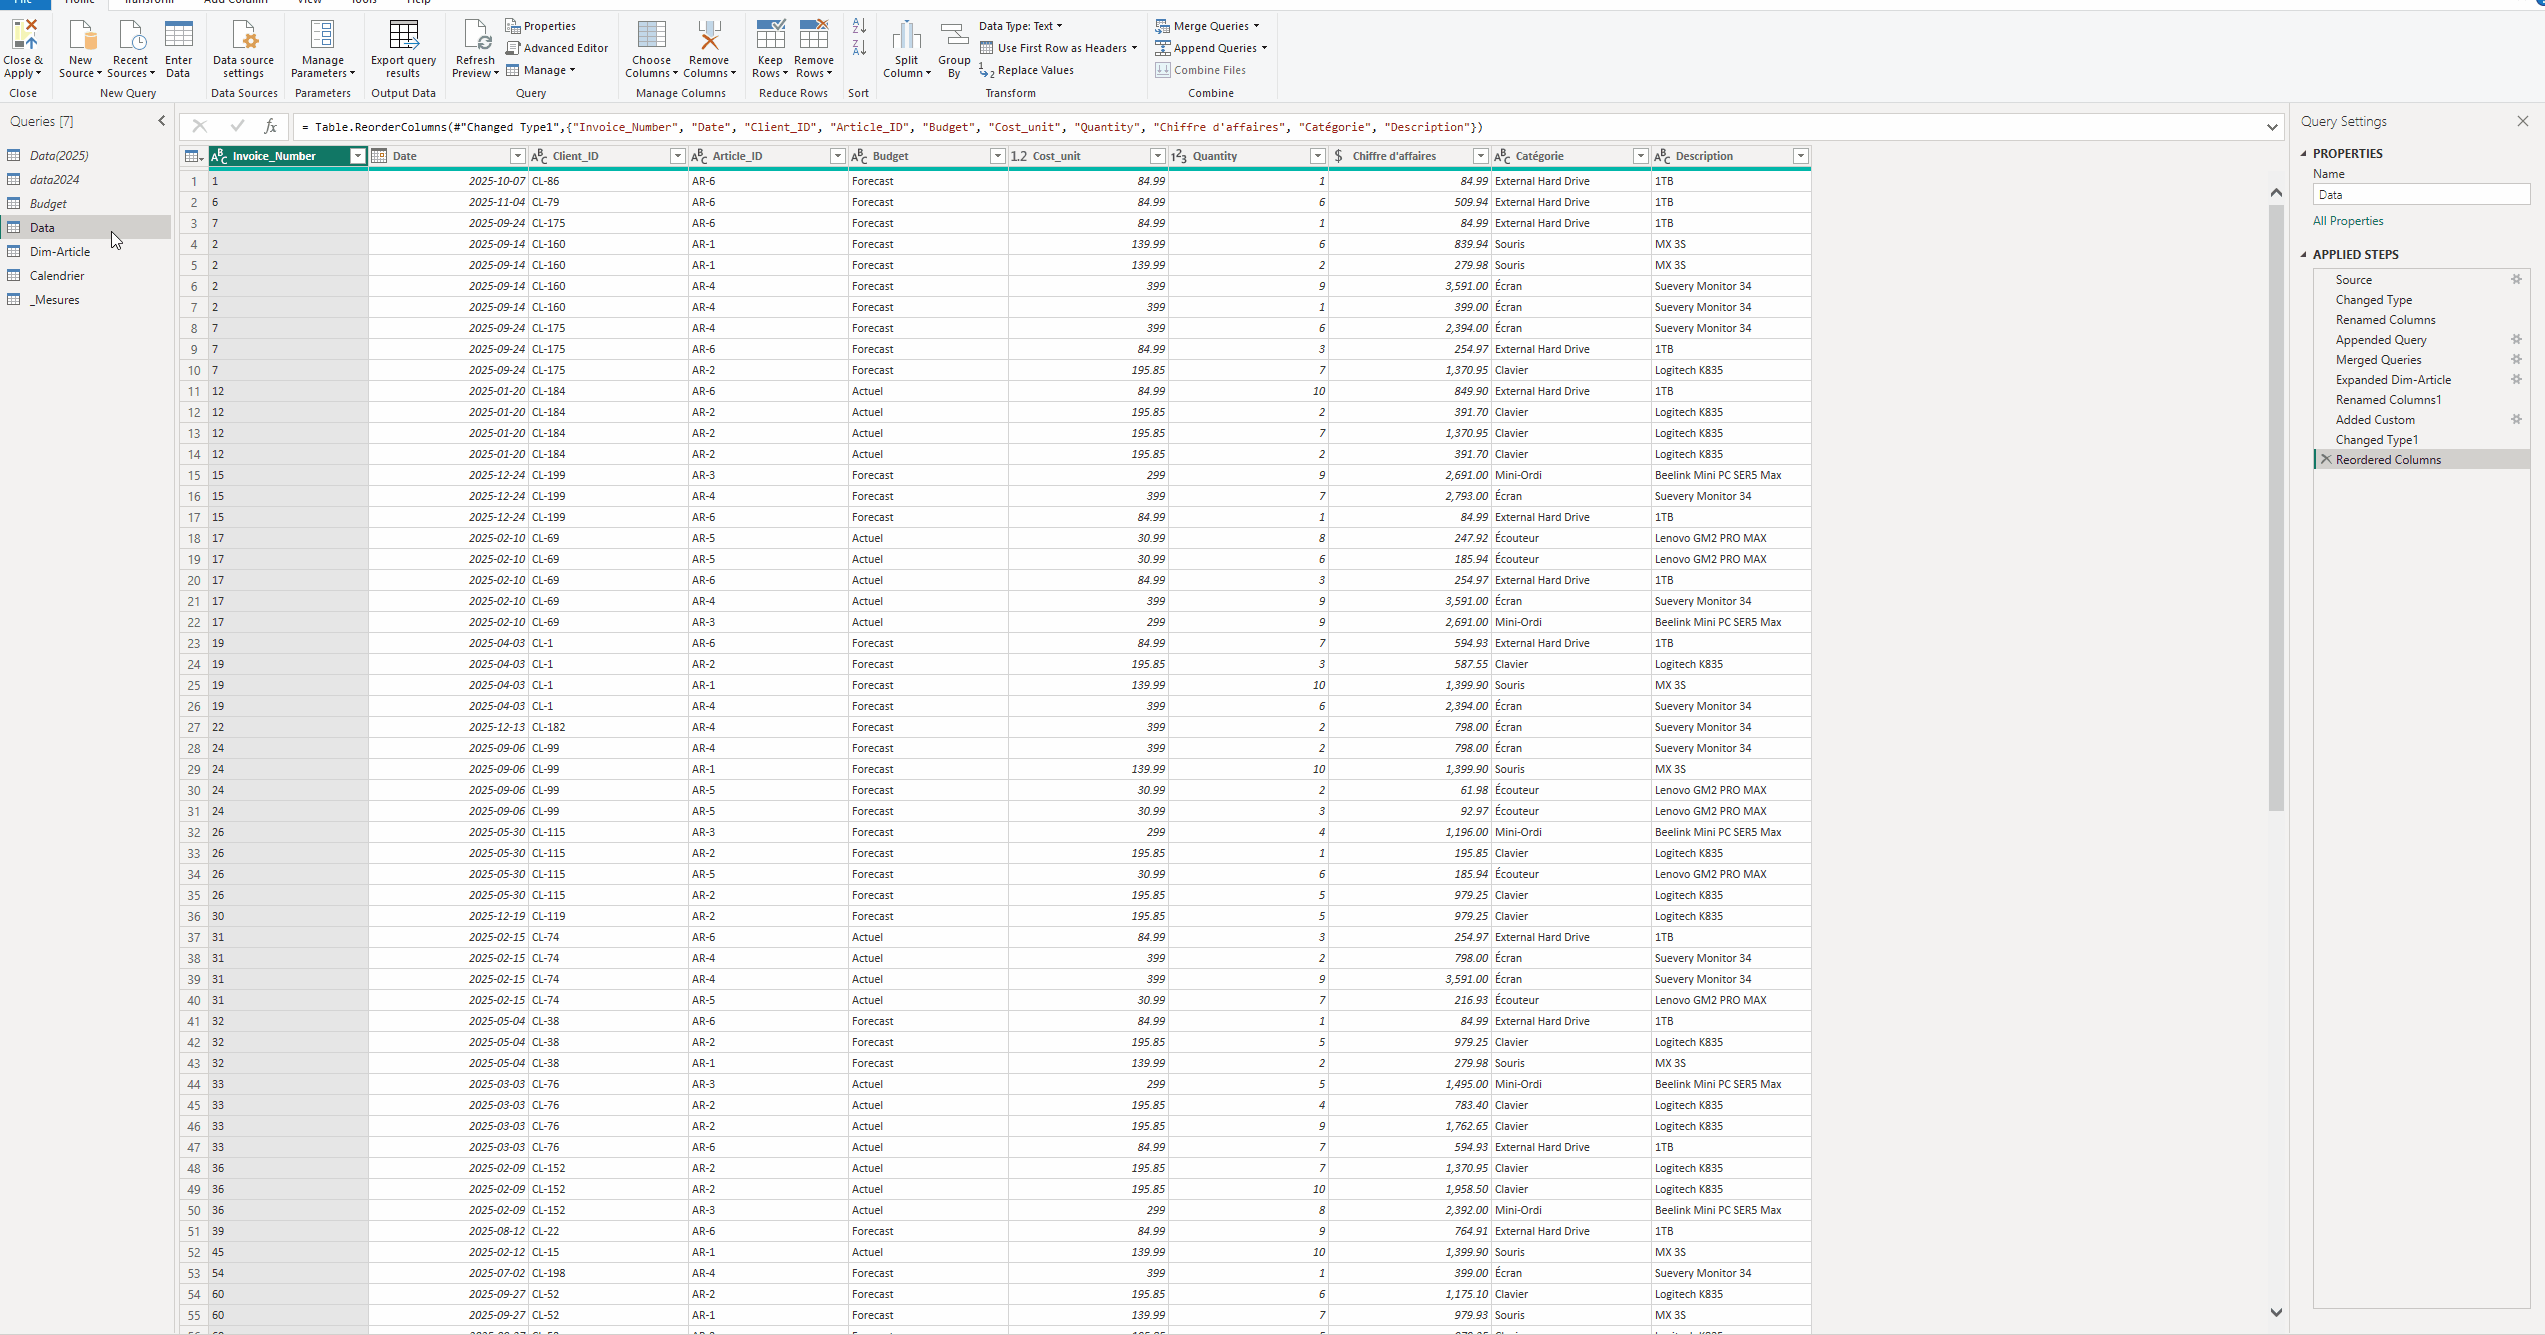Click the Remove Columns button
This screenshot has width=2545, height=1335.
[x=710, y=49]
